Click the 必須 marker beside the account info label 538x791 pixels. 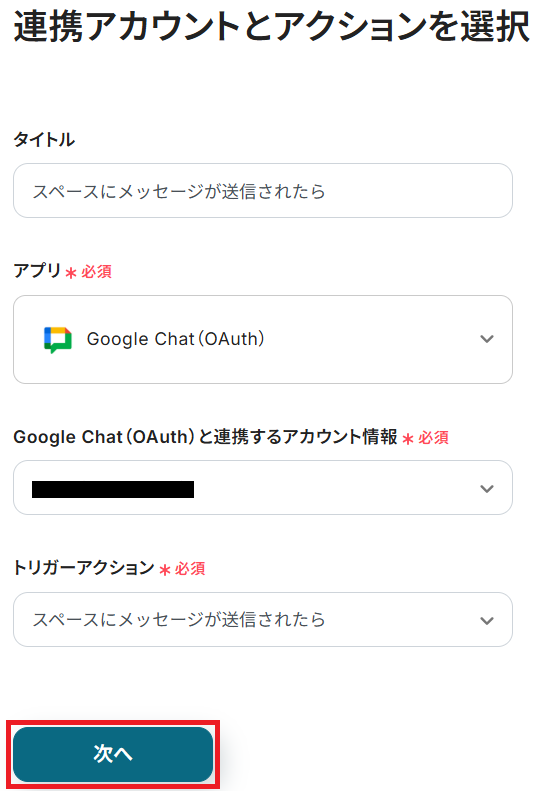[x=425, y=438]
